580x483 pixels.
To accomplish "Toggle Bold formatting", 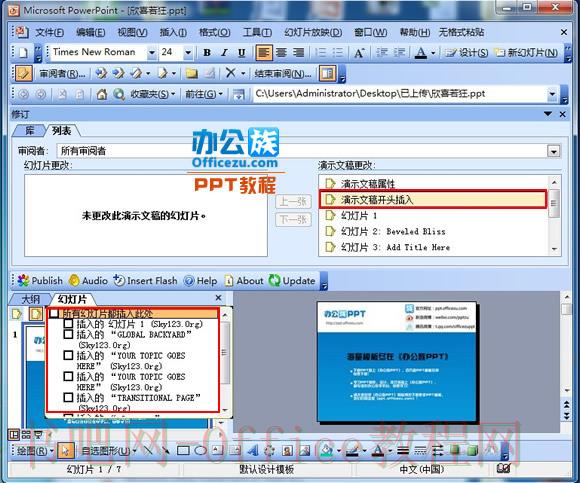I will 207,53.
